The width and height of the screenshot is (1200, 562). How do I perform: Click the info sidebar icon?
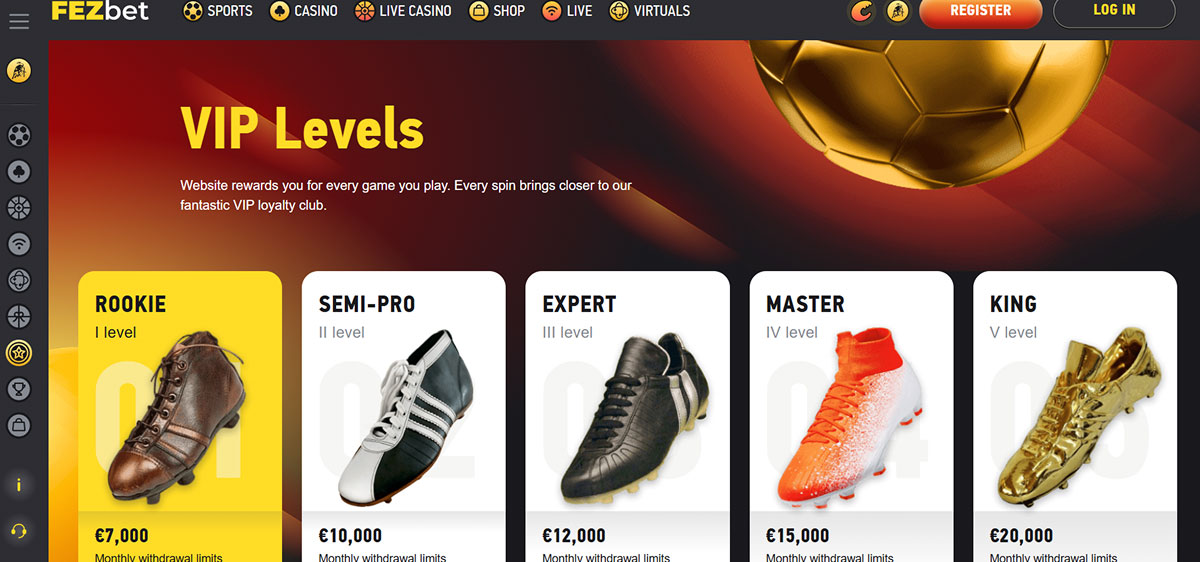[x=18, y=485]
